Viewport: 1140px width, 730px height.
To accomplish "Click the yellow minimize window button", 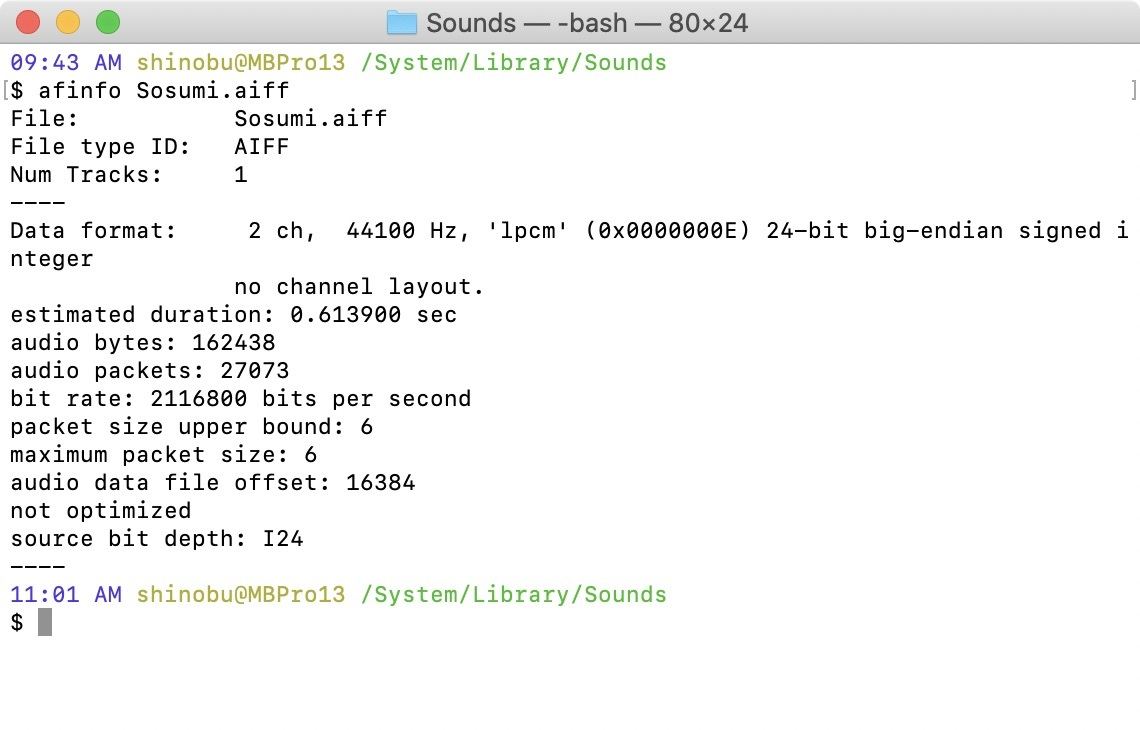I will click(68, 23).
